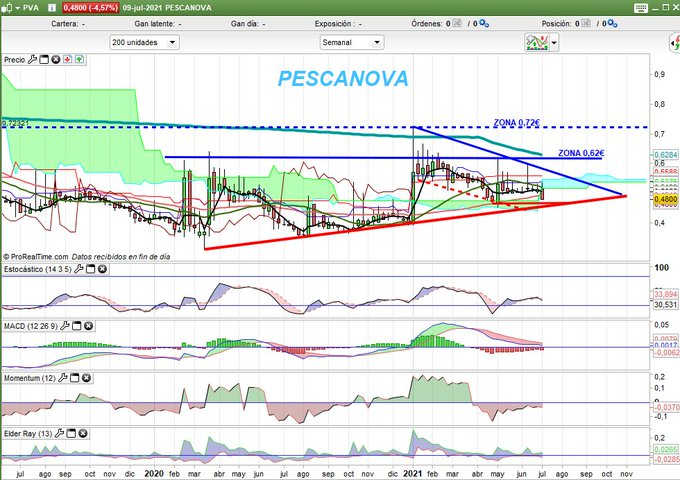Remove the MACD indicator panel
The width and height of the screenshot is (680, 480).
pos(88,326)
